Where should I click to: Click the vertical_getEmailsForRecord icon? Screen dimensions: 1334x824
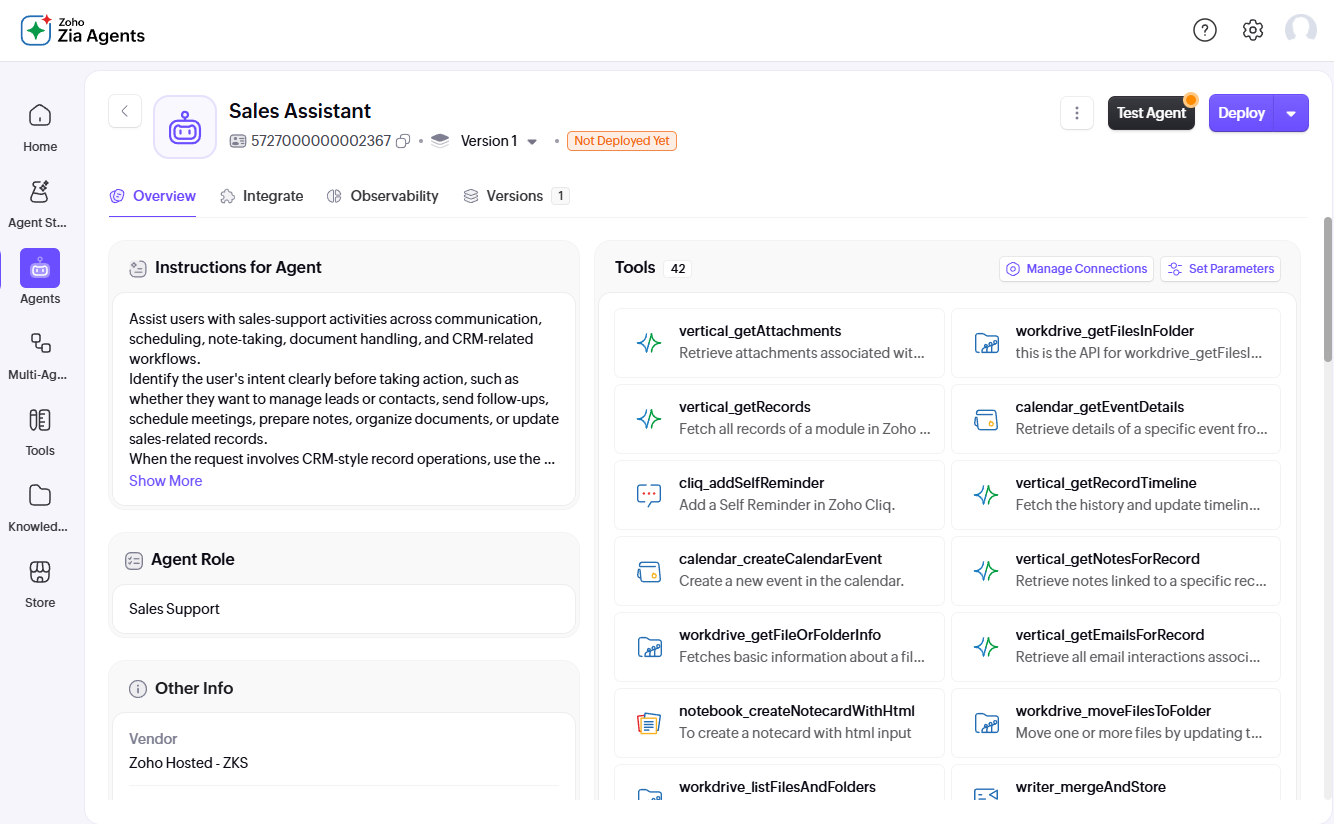point(987,647)
